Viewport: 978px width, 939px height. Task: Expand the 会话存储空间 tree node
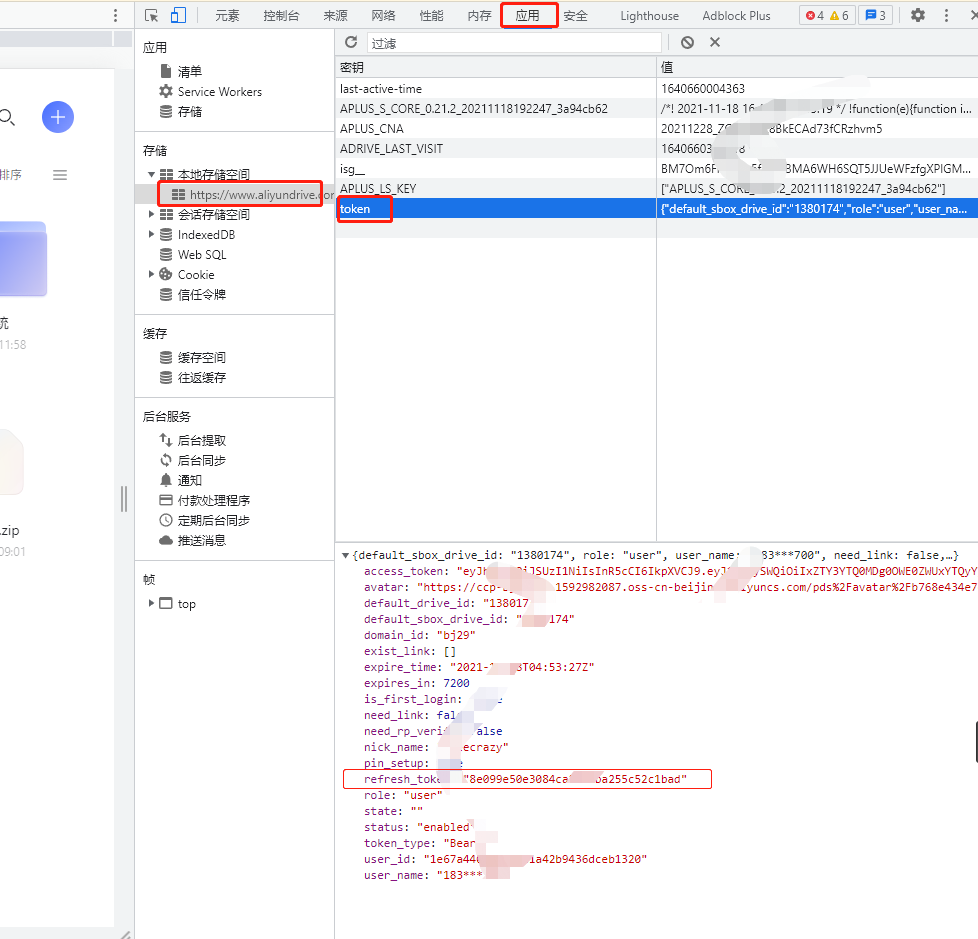point(152,215)
